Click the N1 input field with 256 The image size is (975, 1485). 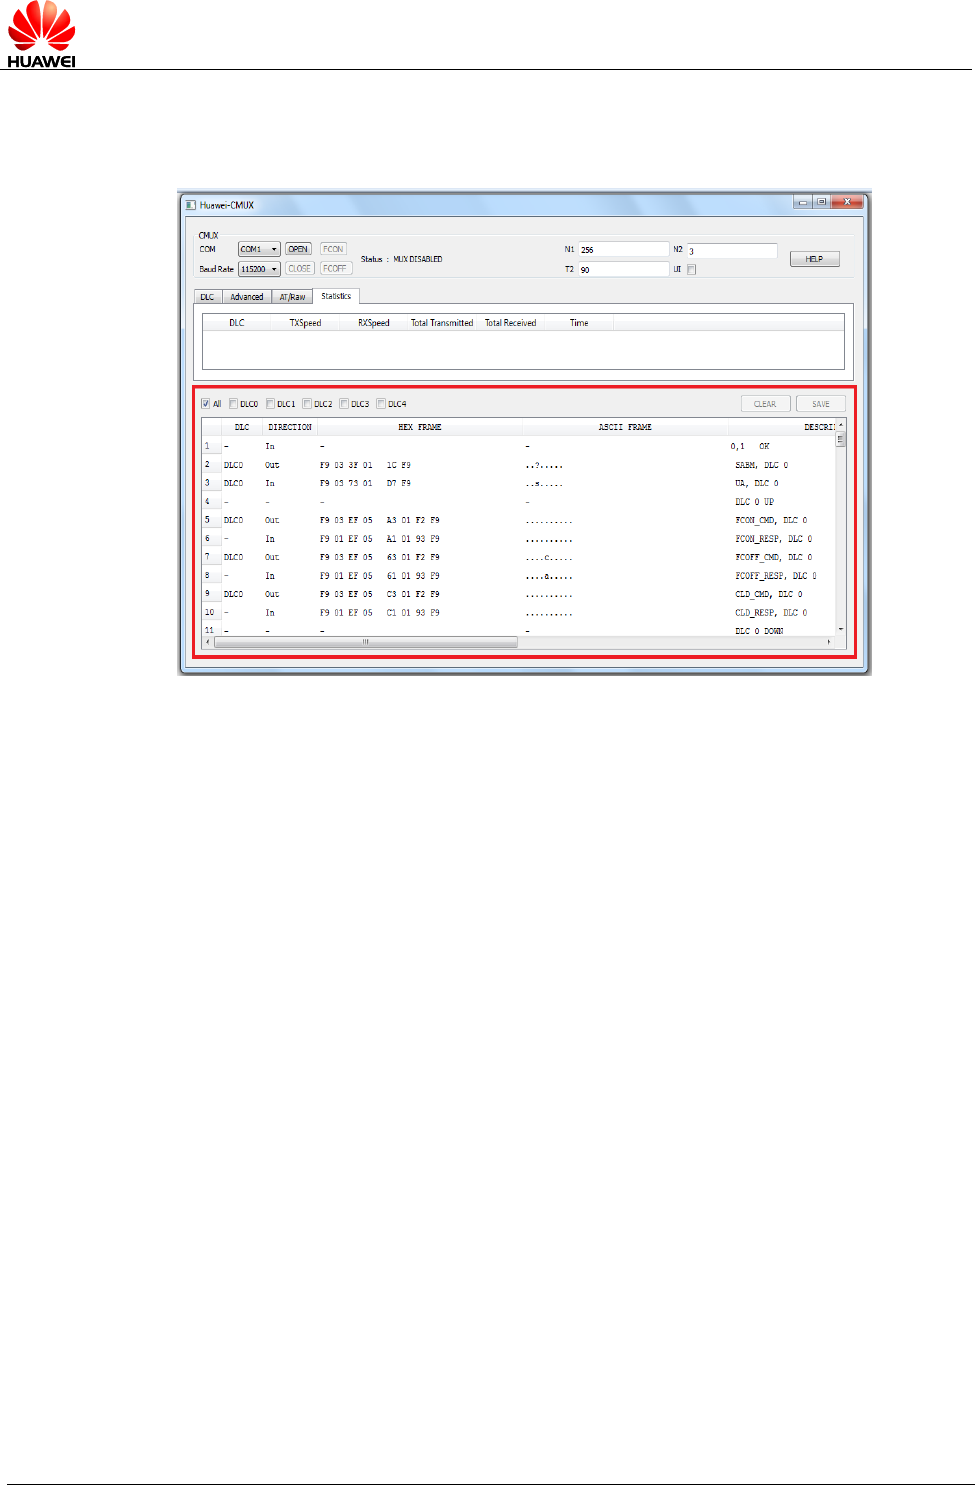[x=623, y=250]
